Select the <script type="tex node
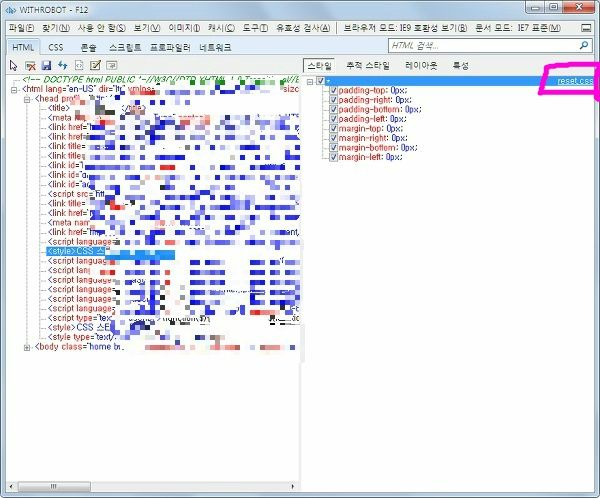 (x=79, y=318)
